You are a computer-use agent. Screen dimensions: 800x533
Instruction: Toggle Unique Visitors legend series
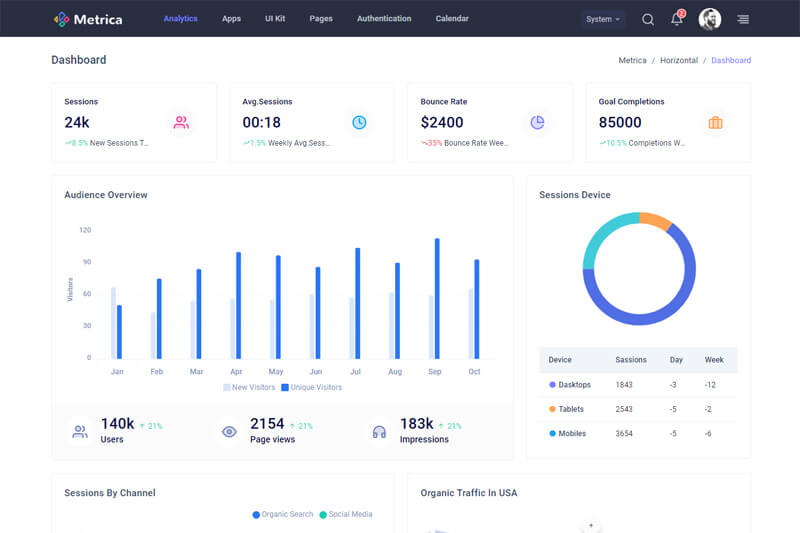(x=311, y=387)
